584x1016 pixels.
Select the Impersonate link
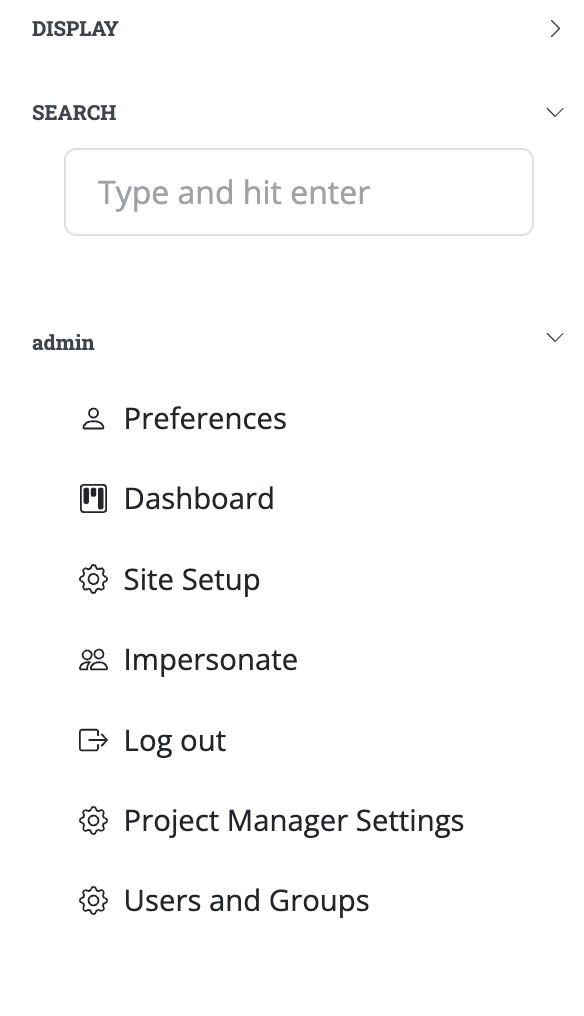tap(211, 660)
